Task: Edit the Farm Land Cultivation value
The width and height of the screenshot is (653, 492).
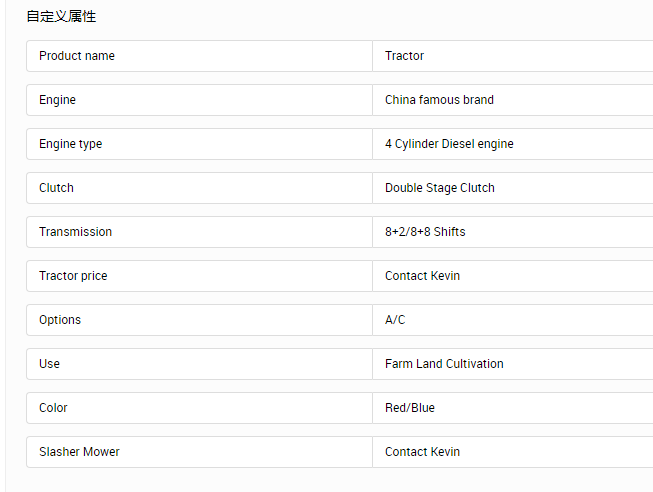Action: pyautogui.click(x=513, y=364)
